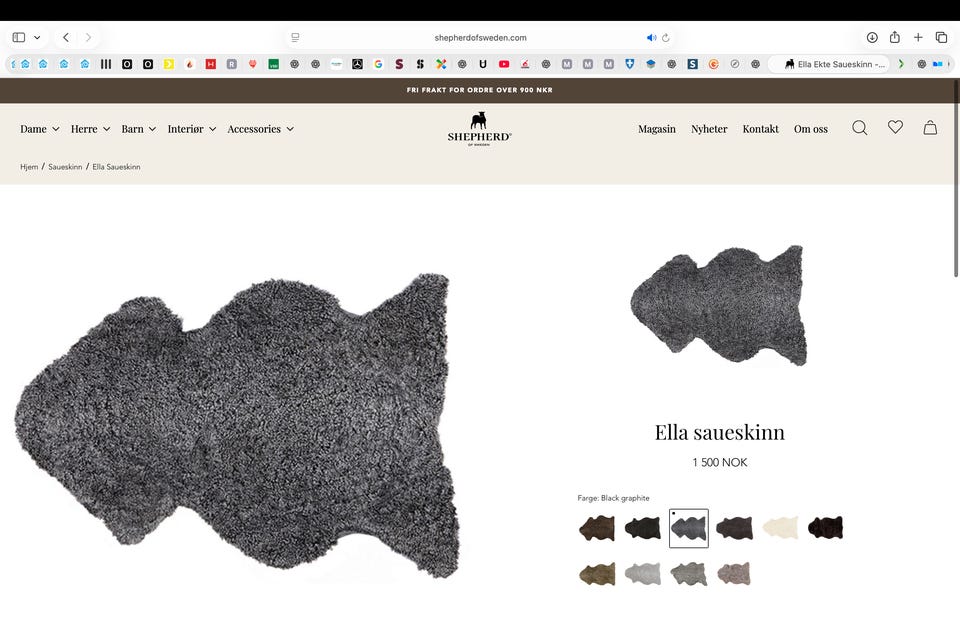960x623 pixels.
Task: Expand the Herre menu
Action: 91,129
